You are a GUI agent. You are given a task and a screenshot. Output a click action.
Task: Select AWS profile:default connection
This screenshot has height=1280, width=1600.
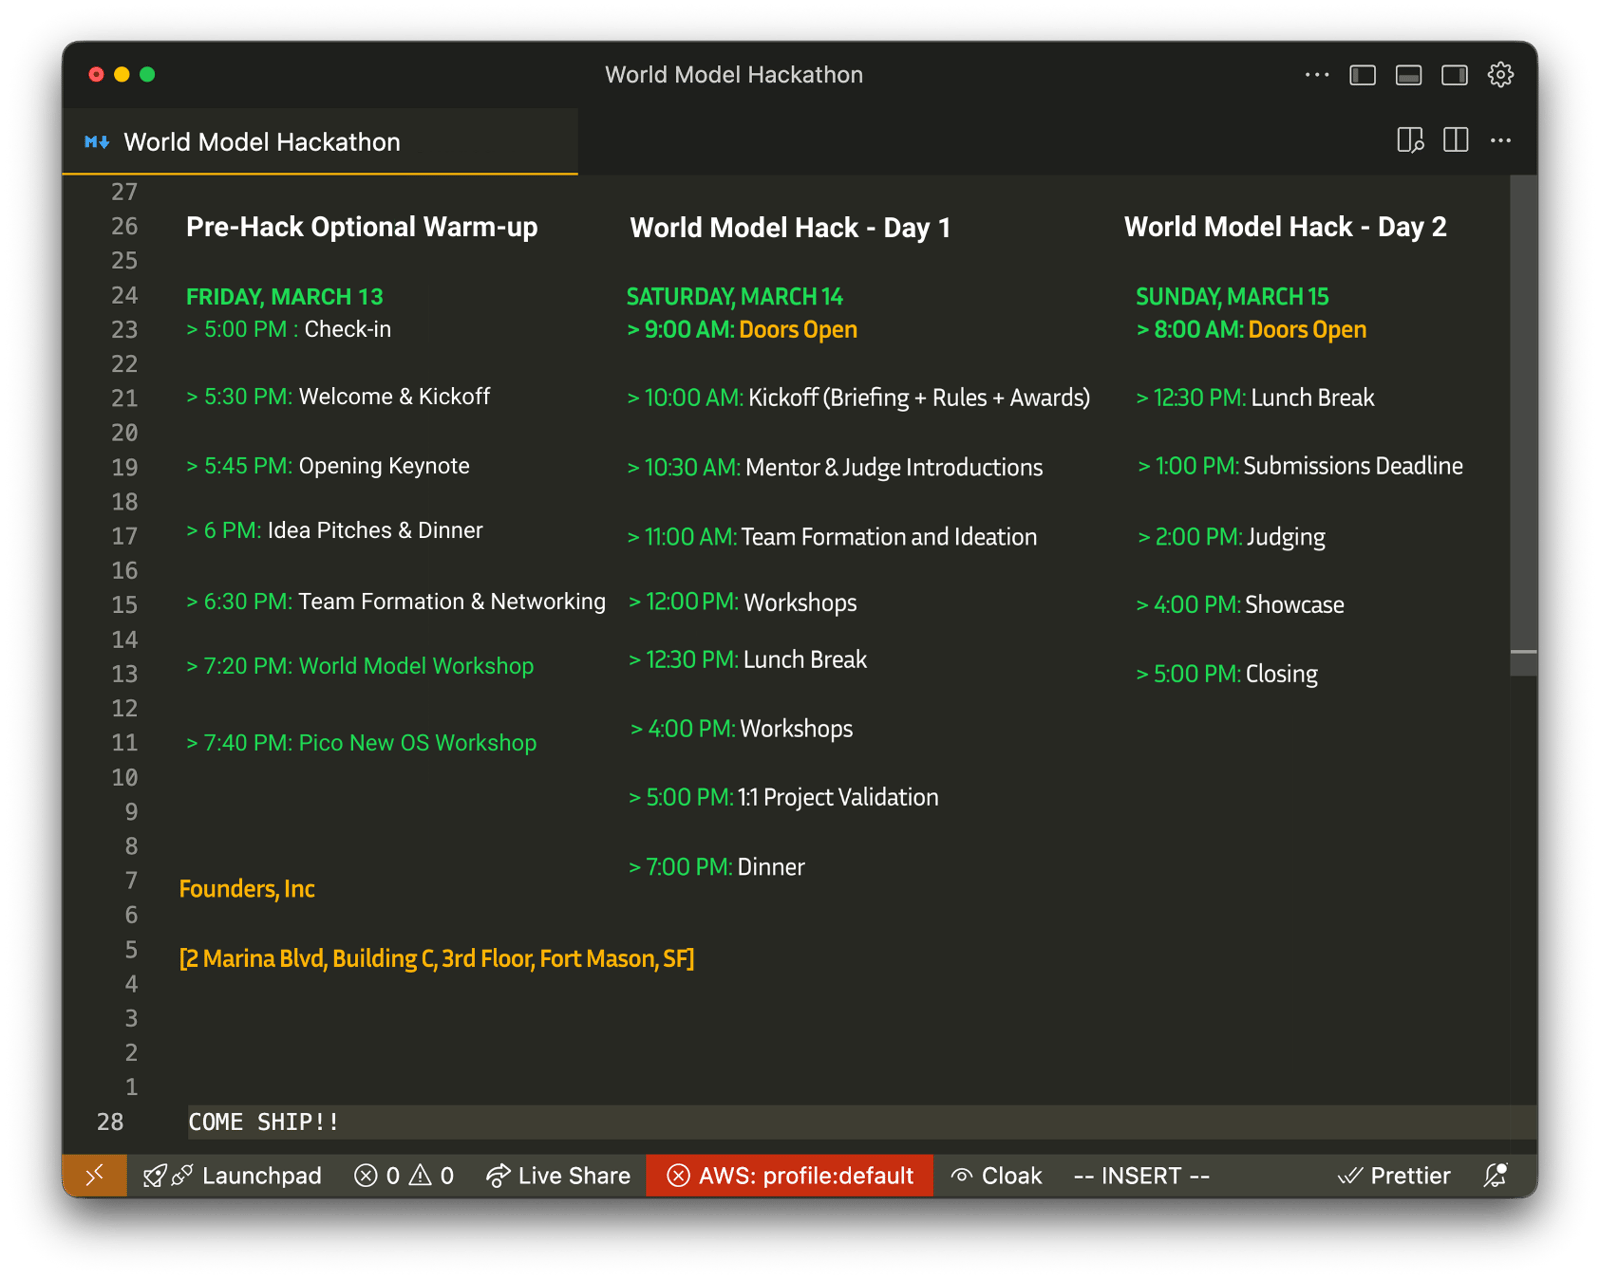point(790,1176)
